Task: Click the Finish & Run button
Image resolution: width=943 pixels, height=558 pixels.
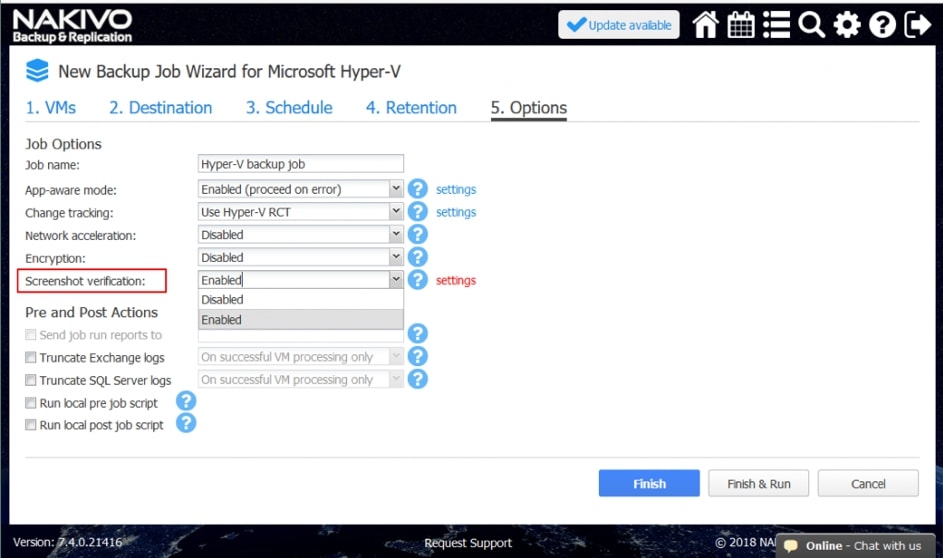Action: click(758, 484)
